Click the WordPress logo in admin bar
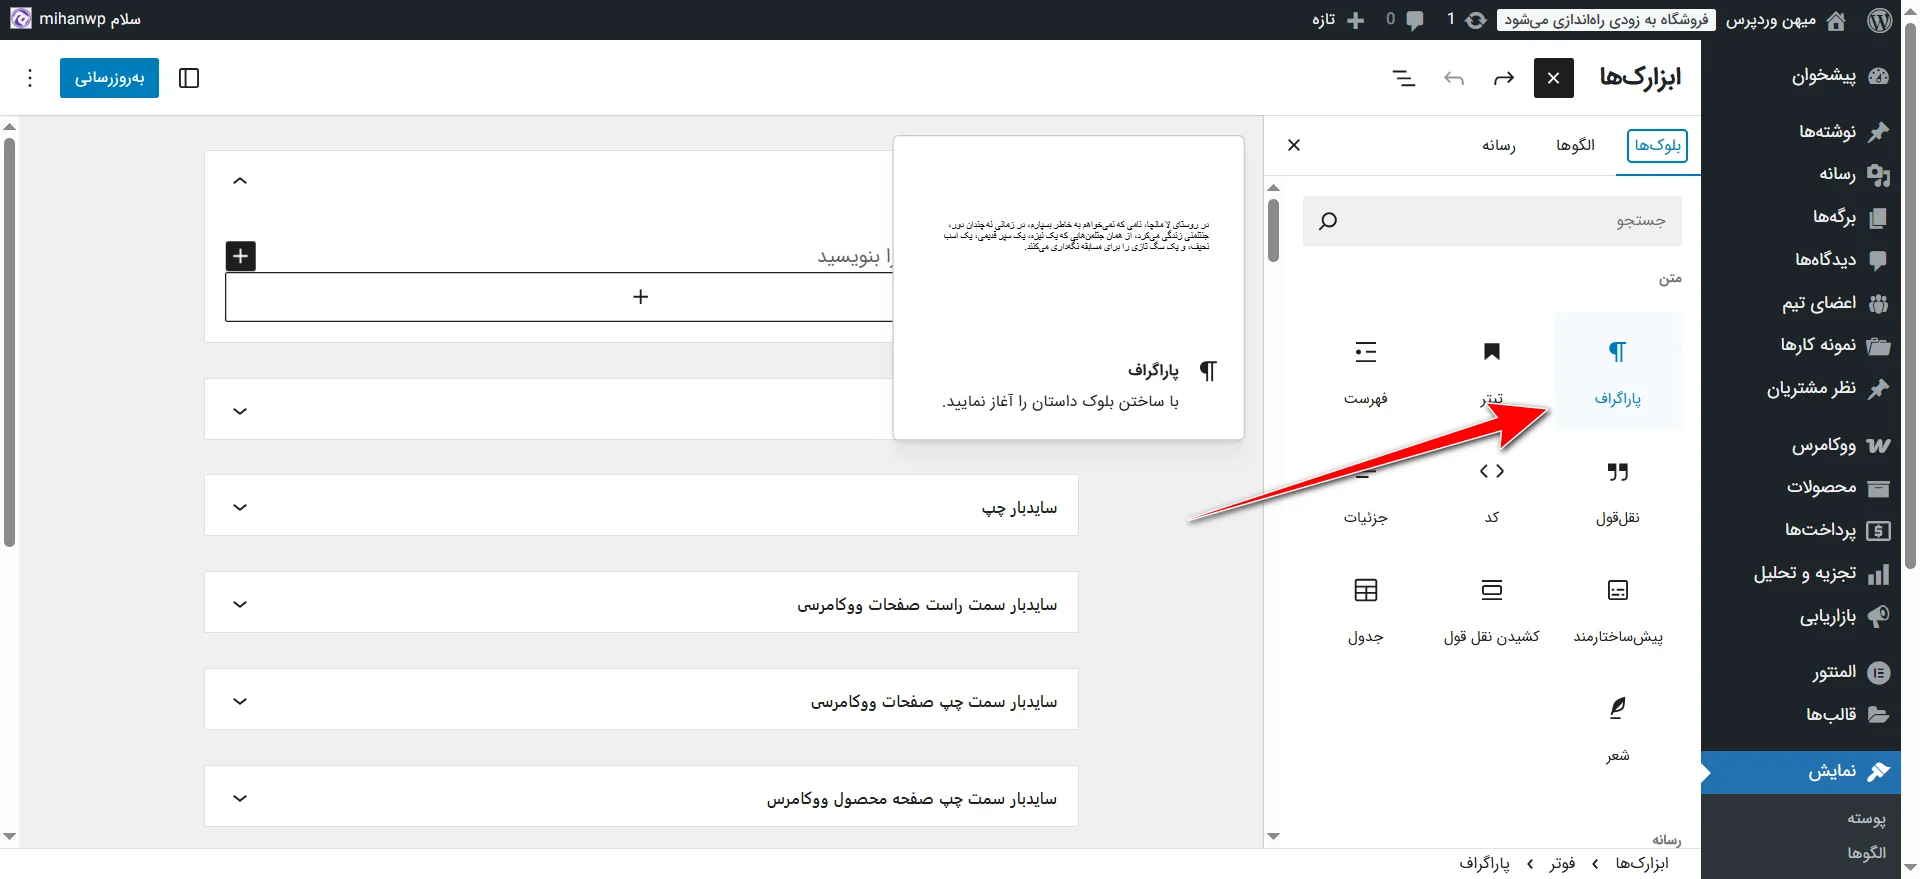Screen dimensions: 1920x879 coord(1880,20)
